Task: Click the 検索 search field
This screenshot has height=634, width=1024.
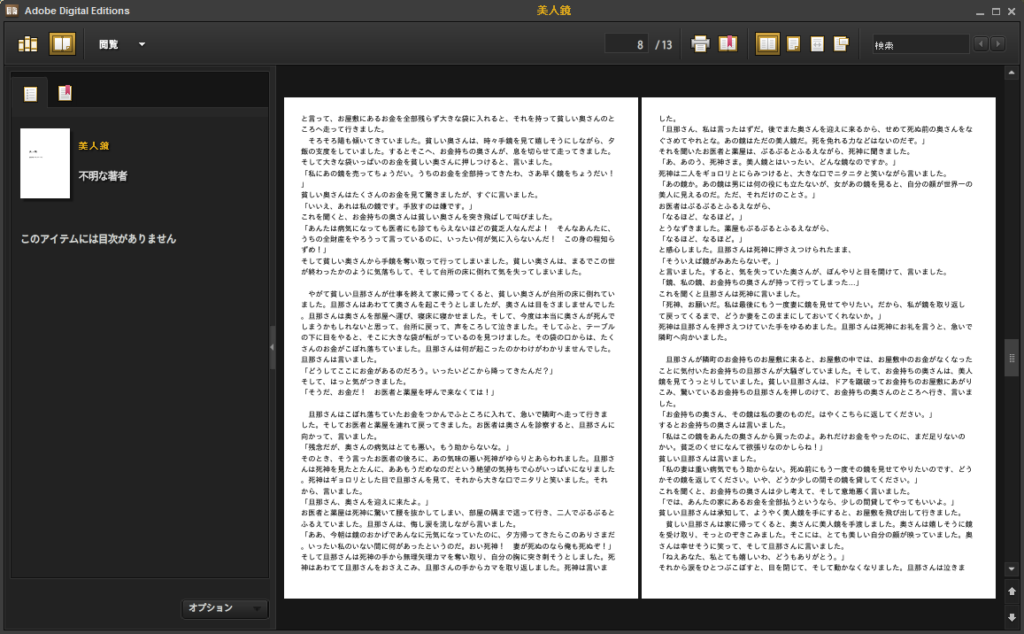Action: tap(920, 44)
